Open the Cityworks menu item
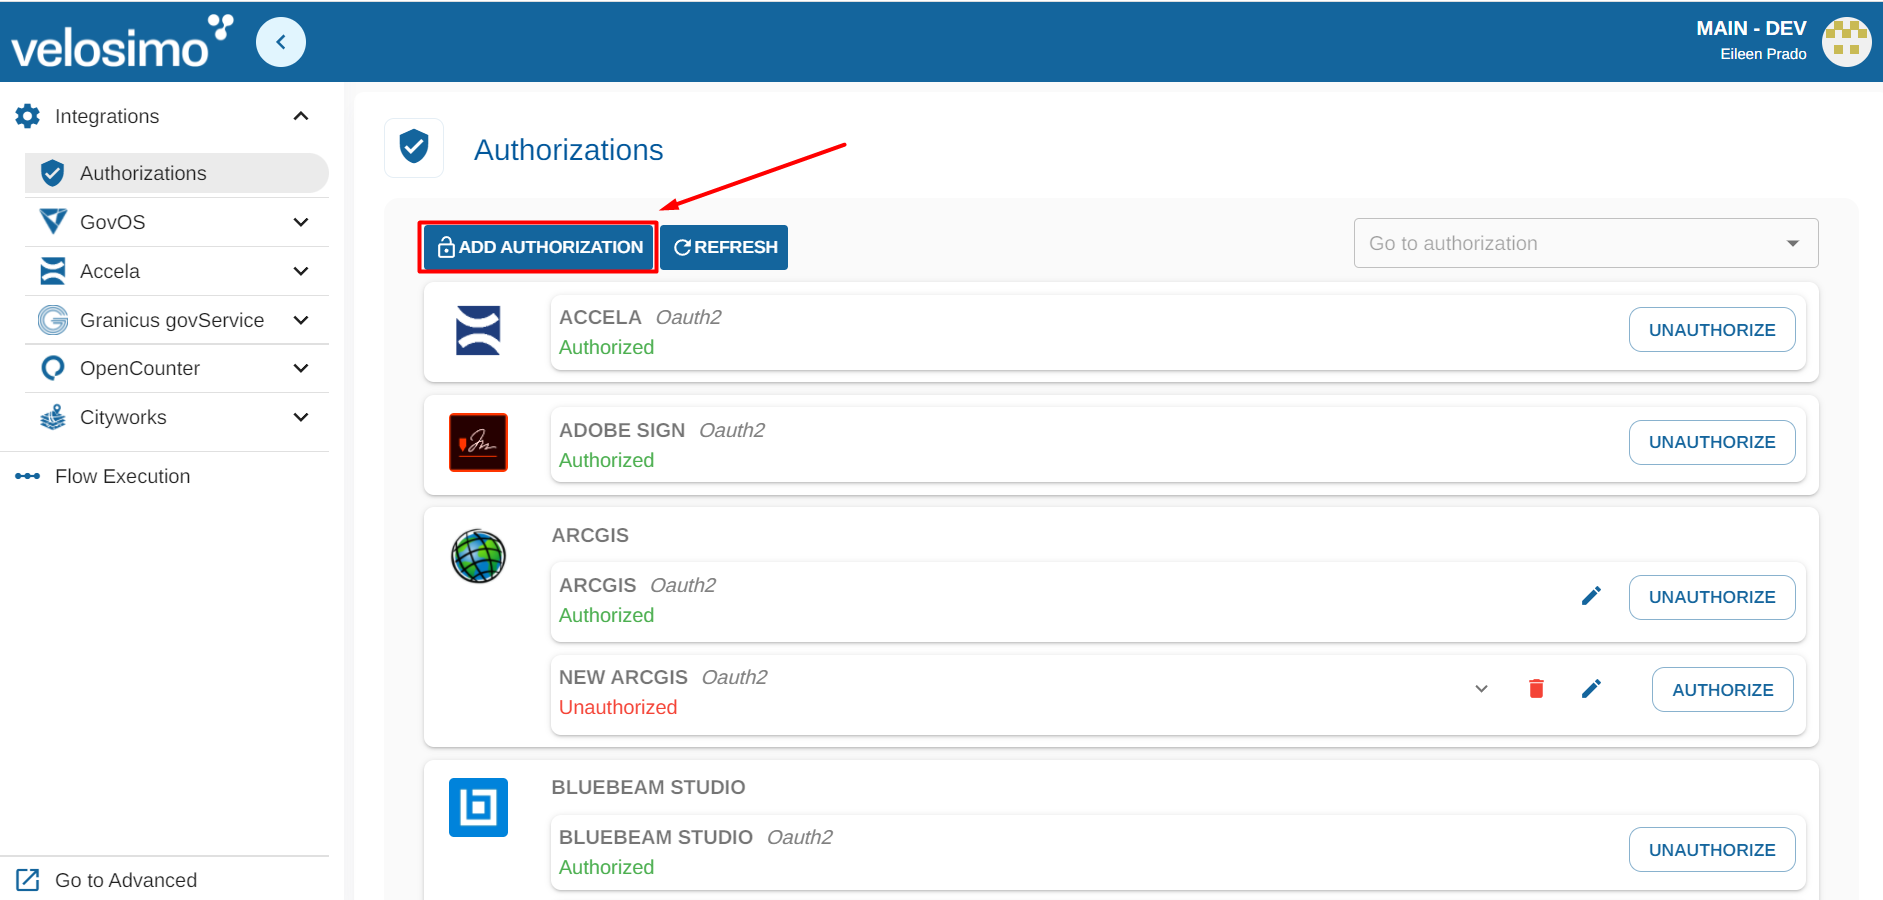 point(177,417)
